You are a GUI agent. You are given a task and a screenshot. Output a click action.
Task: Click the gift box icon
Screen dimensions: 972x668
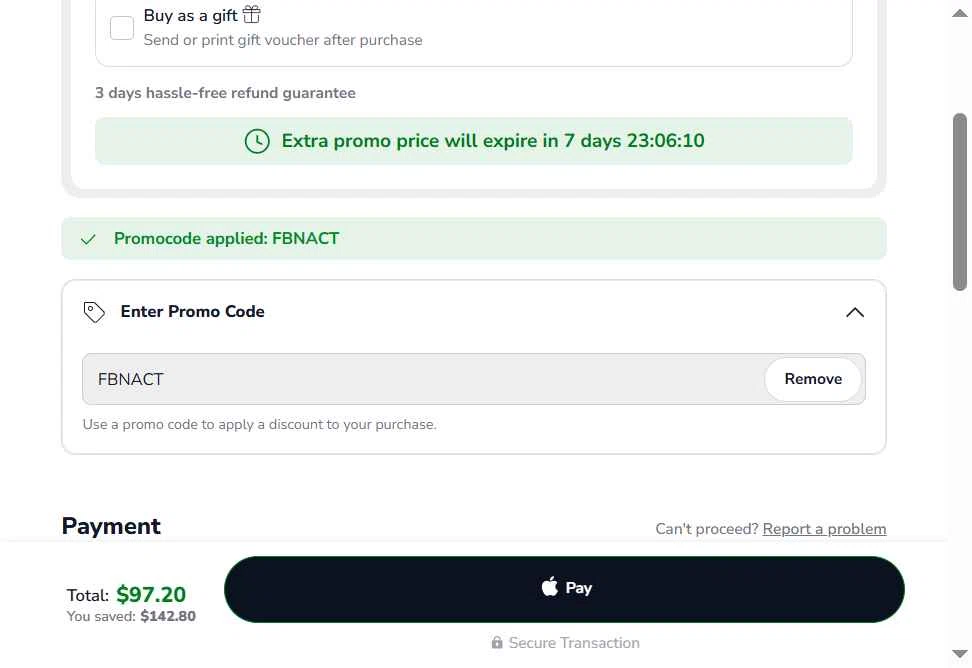click(251, 14)
